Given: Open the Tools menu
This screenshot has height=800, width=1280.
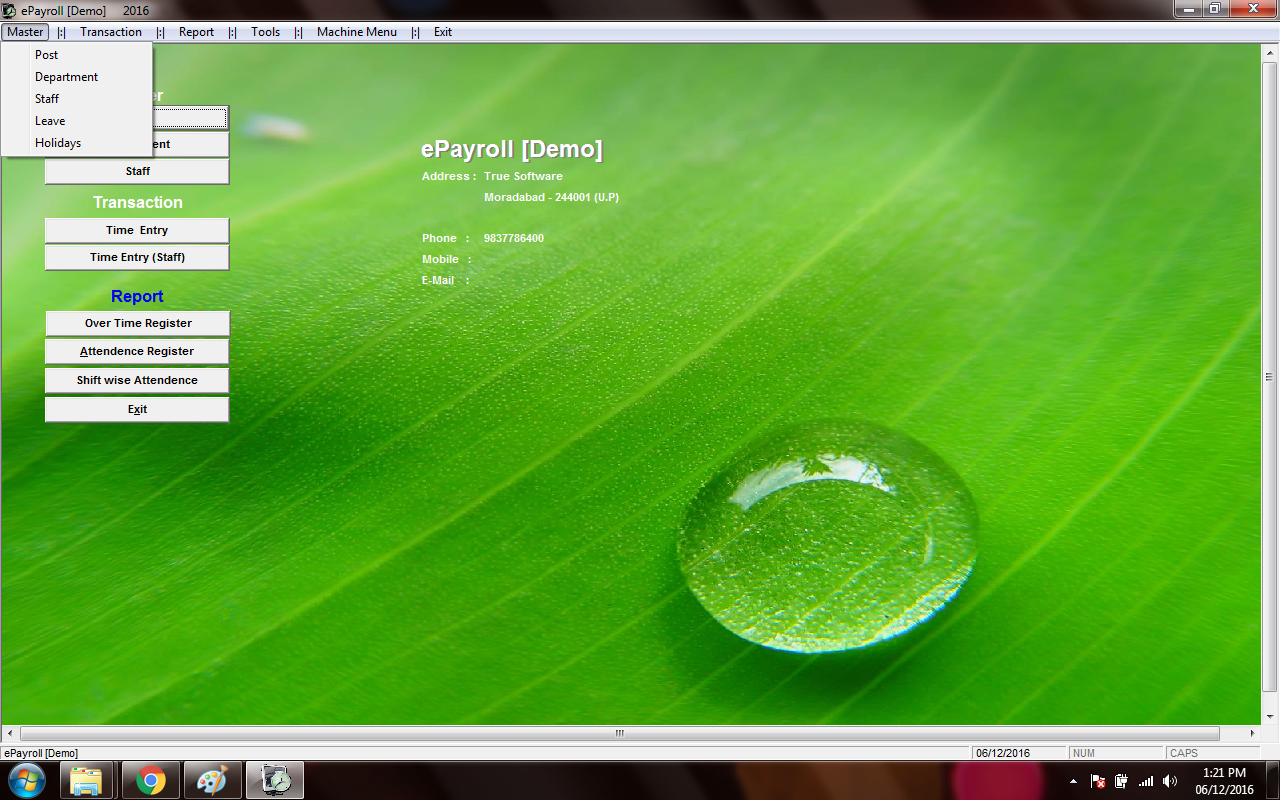Looking at the screenshot, I should pos(265,32).
